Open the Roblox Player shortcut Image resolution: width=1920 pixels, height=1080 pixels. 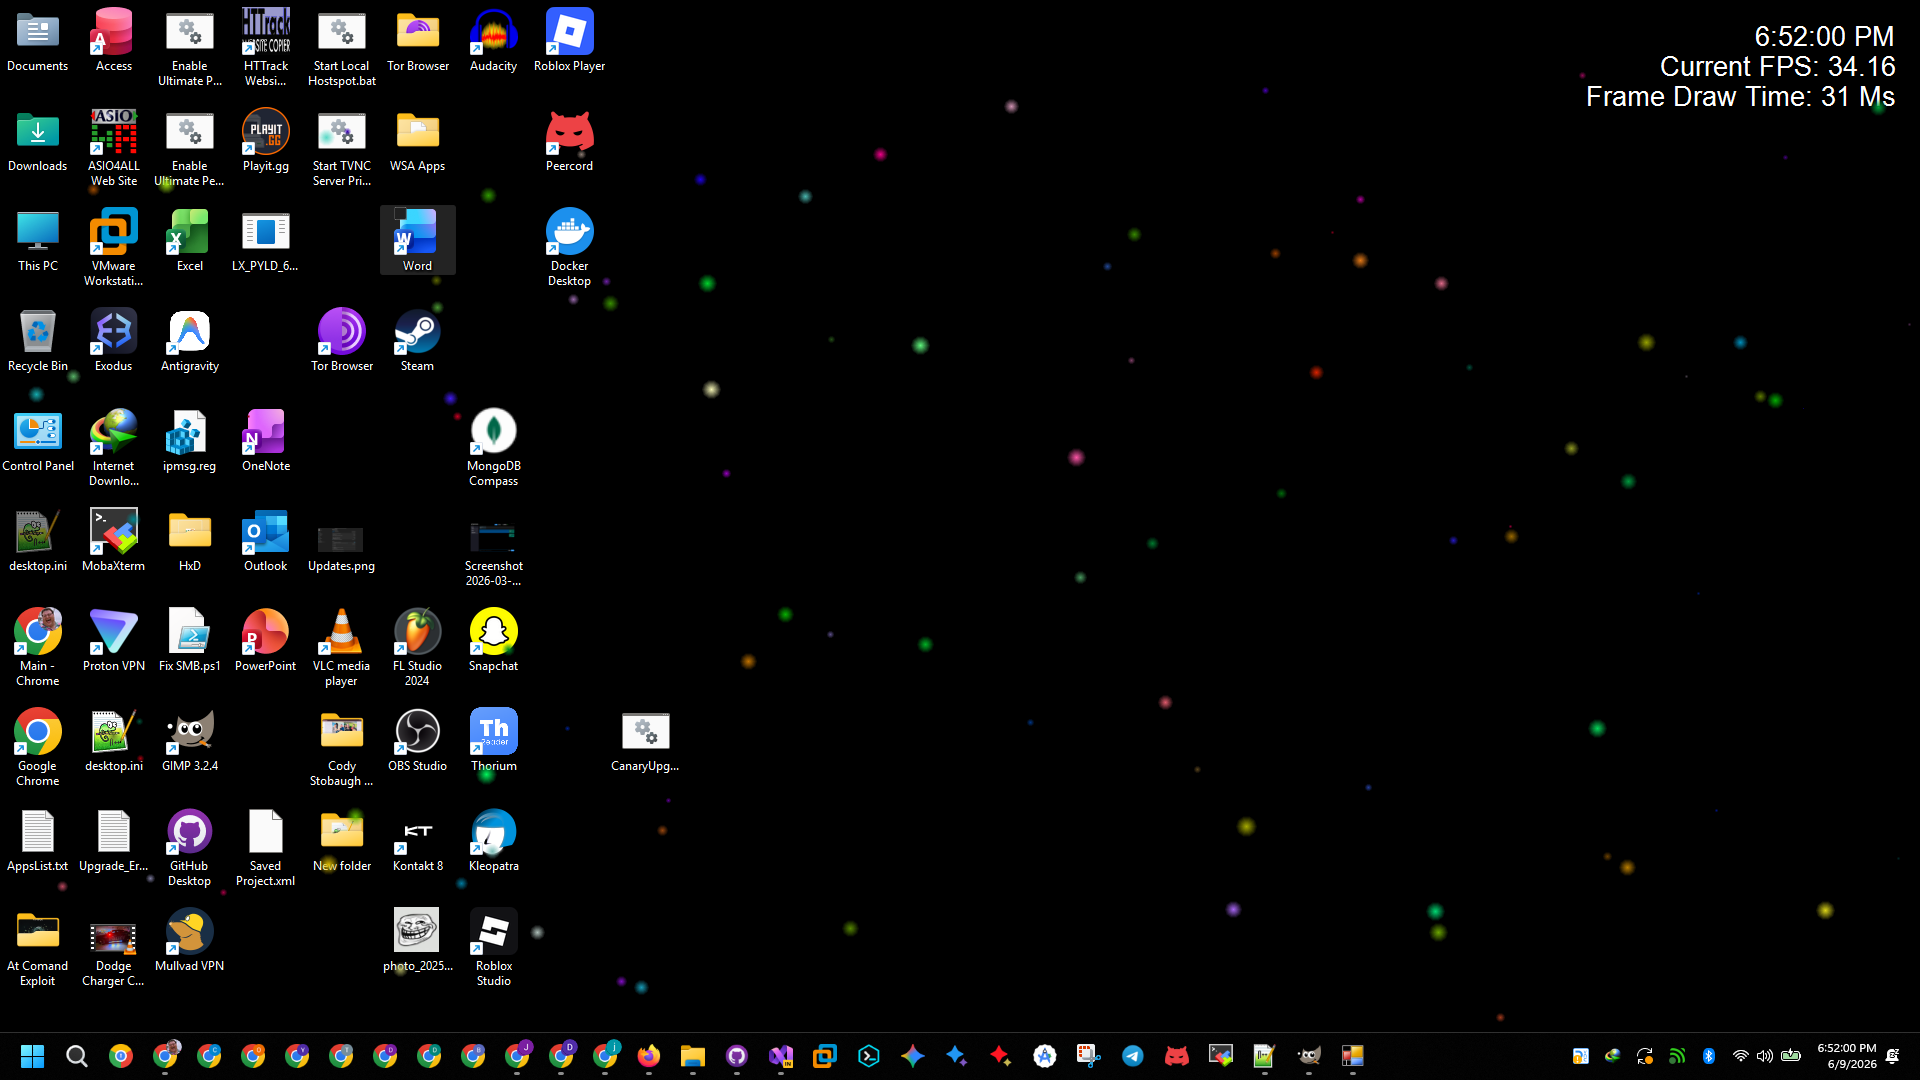[569, 40]
